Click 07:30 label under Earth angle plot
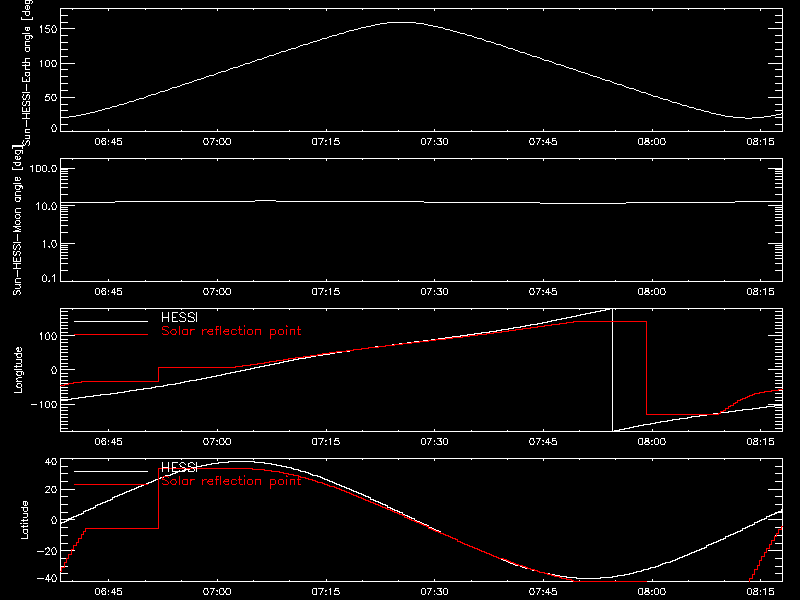The image size is (800, 600). (434, 142)
